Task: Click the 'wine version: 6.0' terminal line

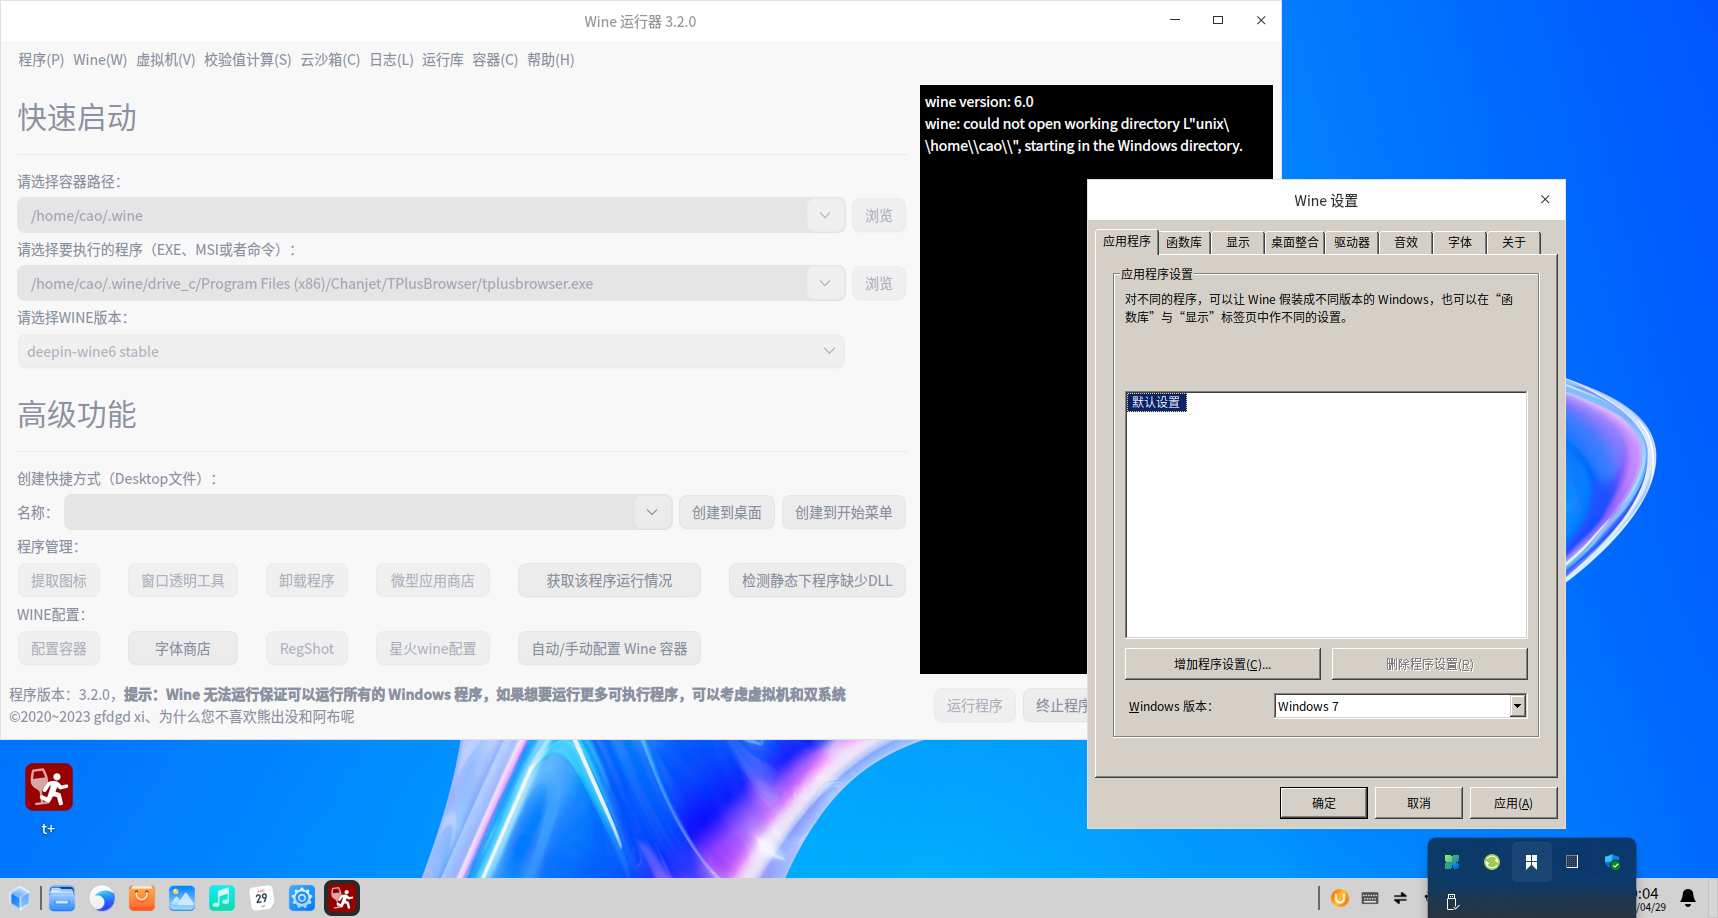Action: point(979,102)
